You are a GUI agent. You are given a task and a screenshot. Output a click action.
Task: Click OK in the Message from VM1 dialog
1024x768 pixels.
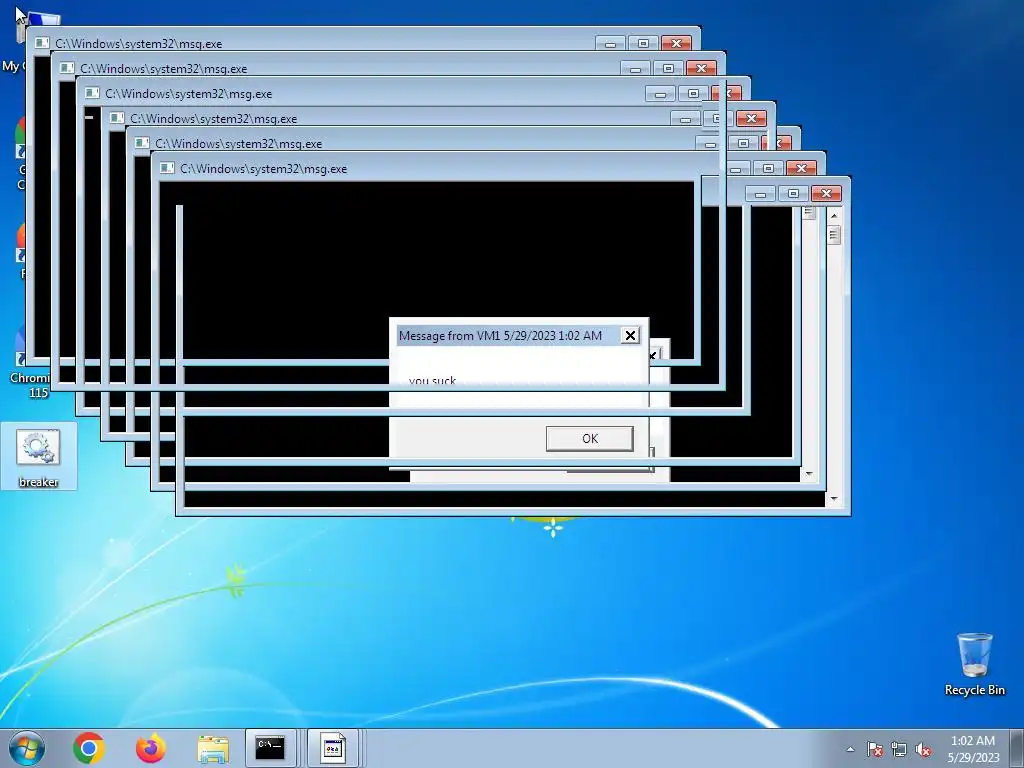(590, 438)
